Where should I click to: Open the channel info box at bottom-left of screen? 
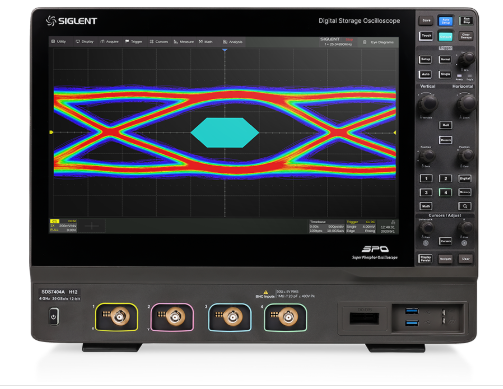point(64,226)
